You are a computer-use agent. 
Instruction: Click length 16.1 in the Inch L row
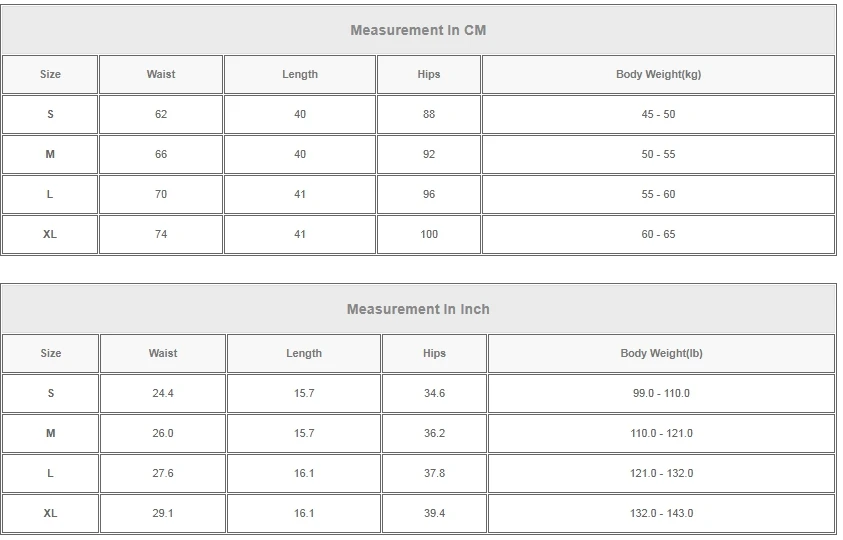[304, 473]
